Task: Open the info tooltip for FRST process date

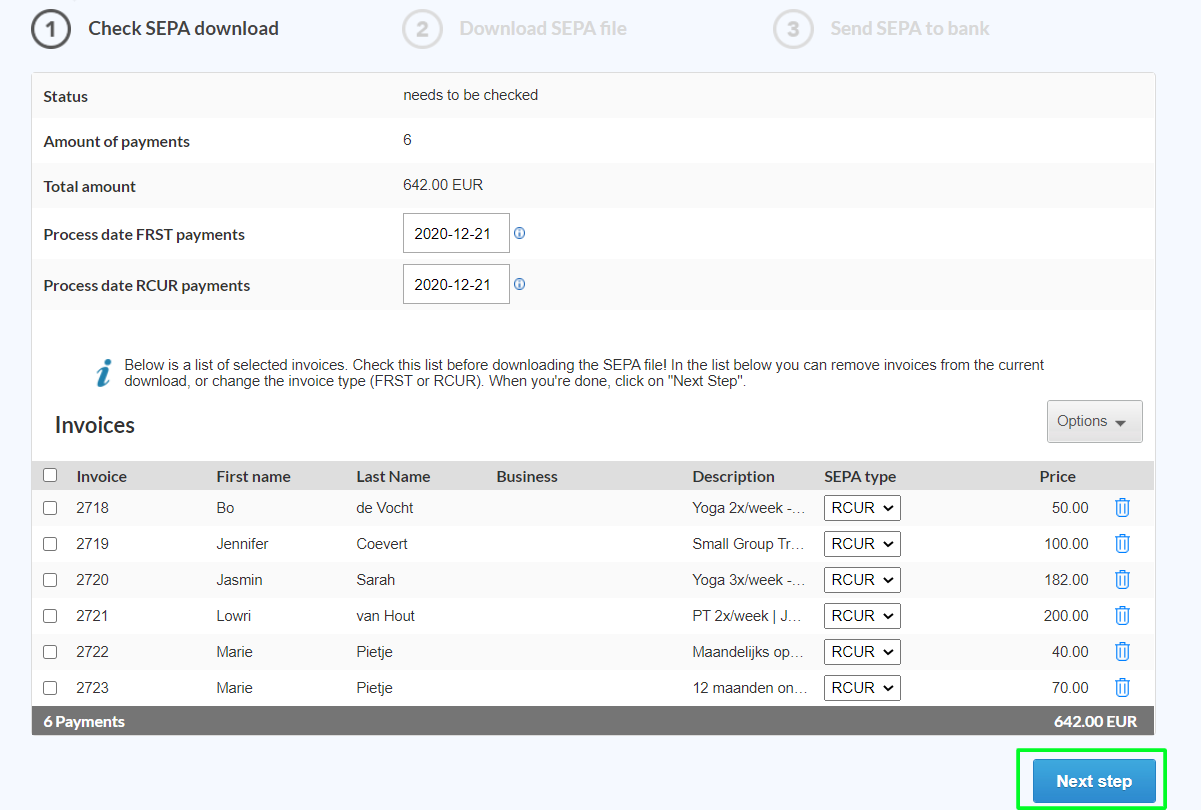Action: pos(519,233)
